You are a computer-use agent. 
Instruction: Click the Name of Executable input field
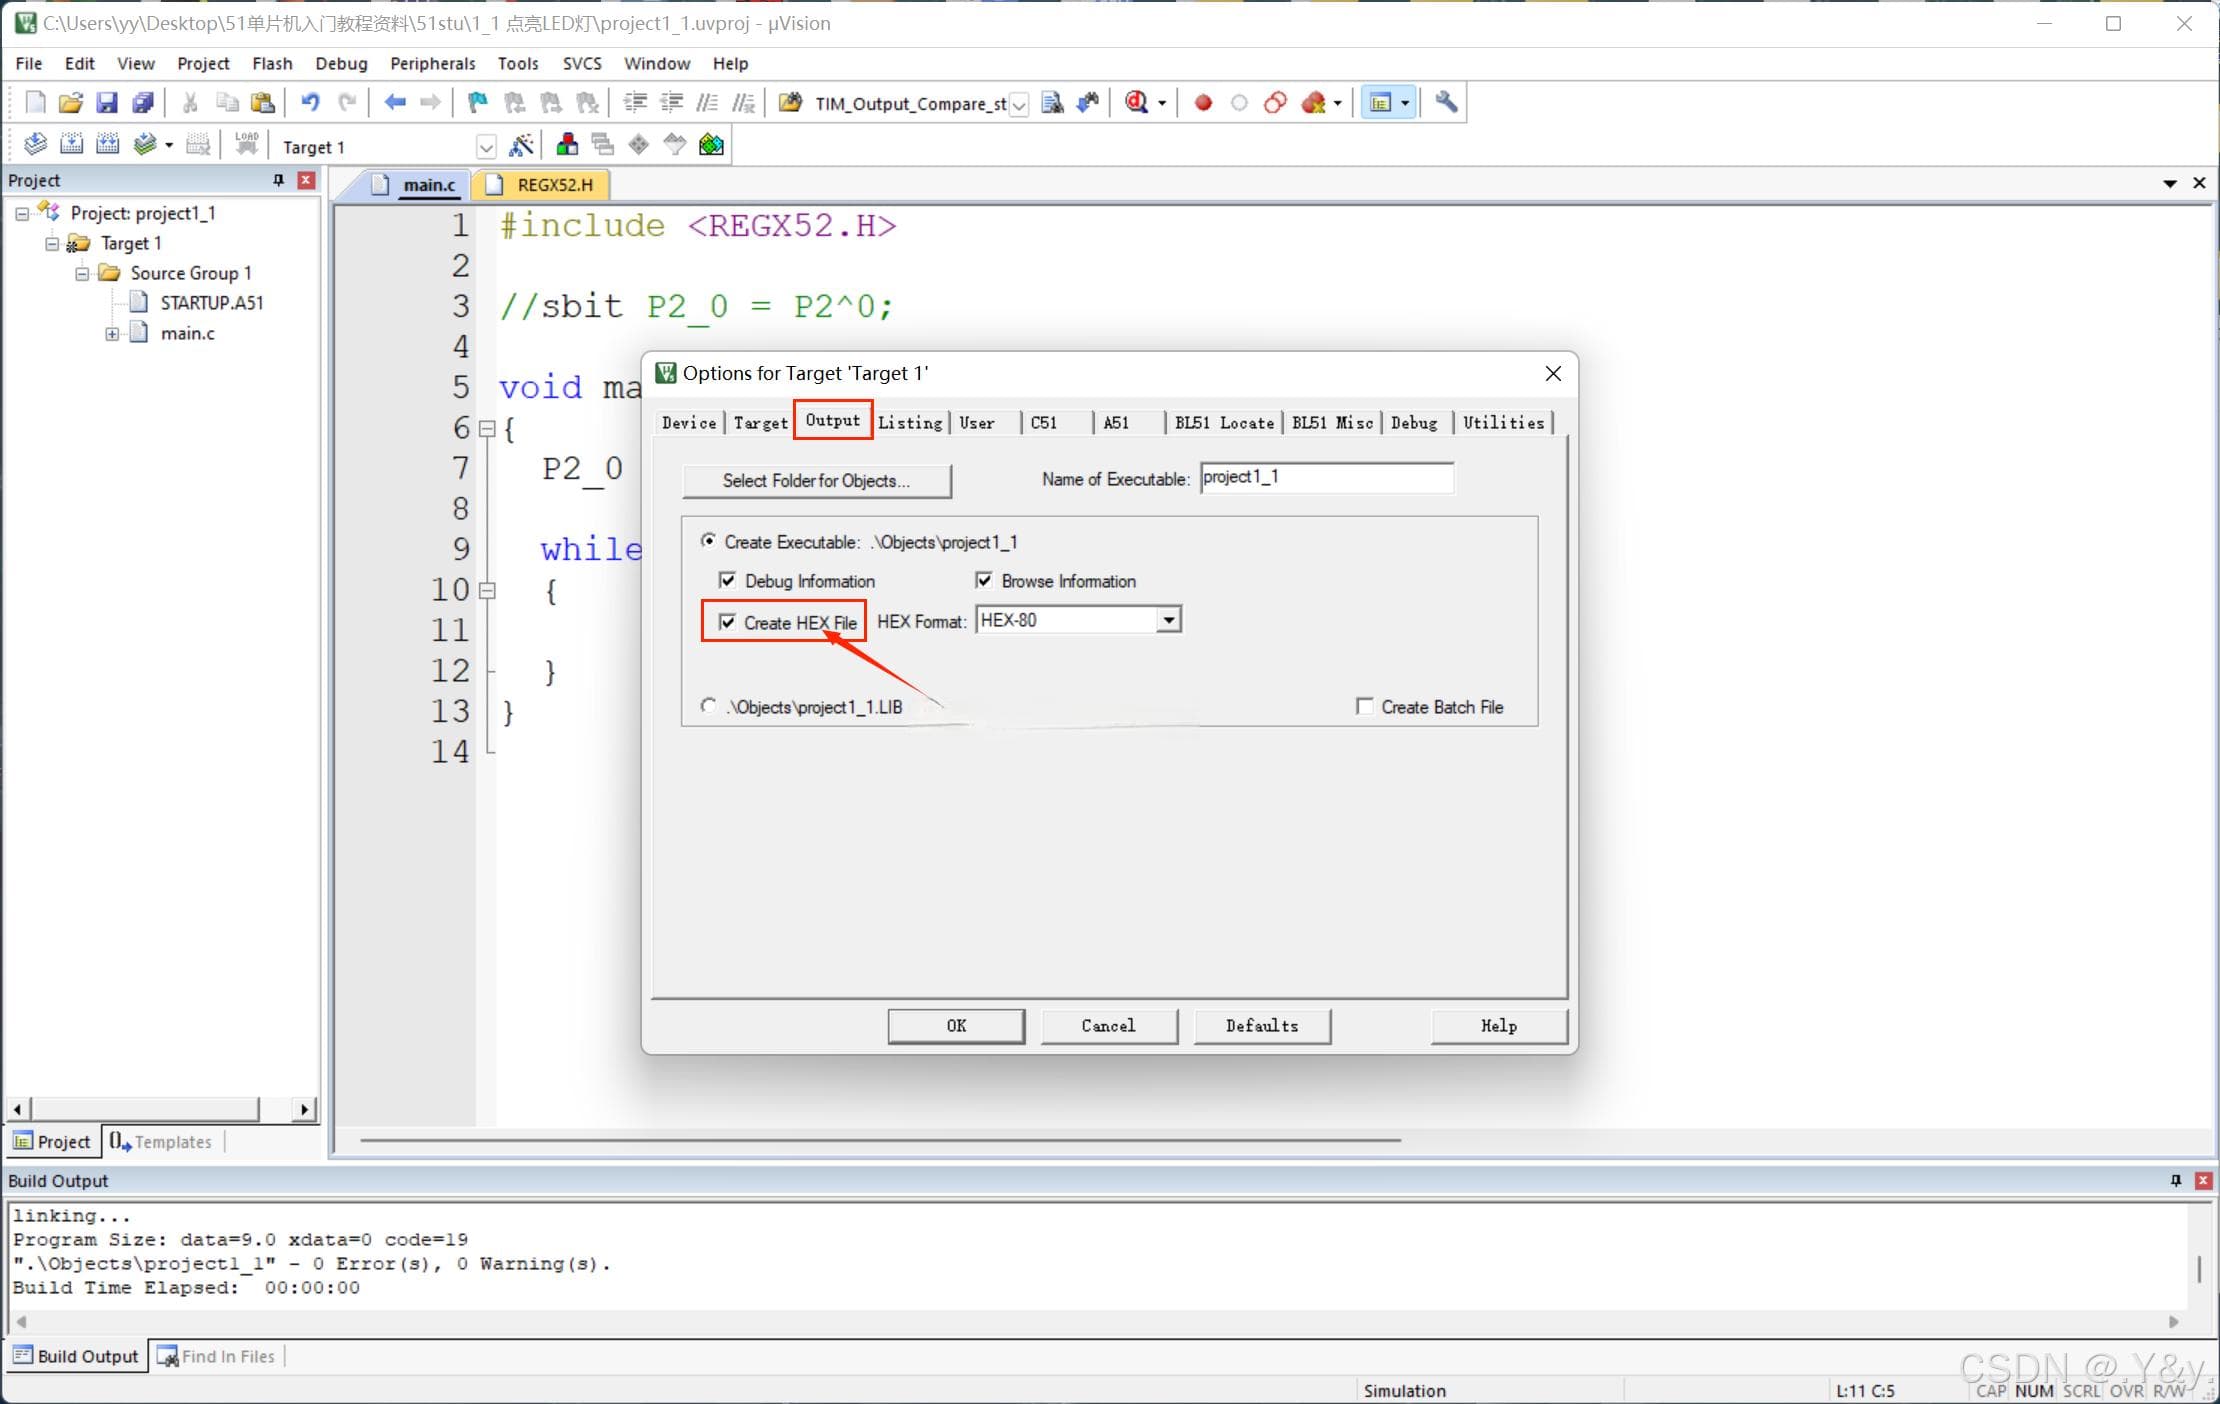(x=1327, y=478)
